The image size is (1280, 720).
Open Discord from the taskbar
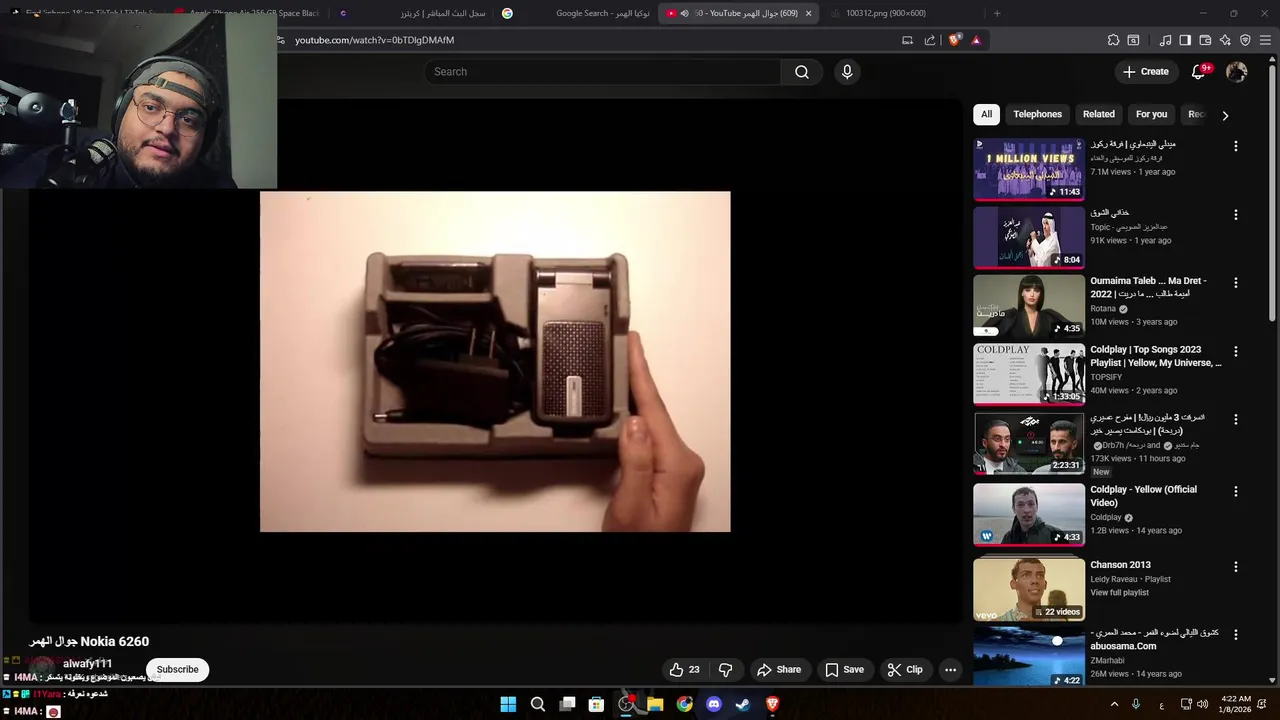[714, 704]
